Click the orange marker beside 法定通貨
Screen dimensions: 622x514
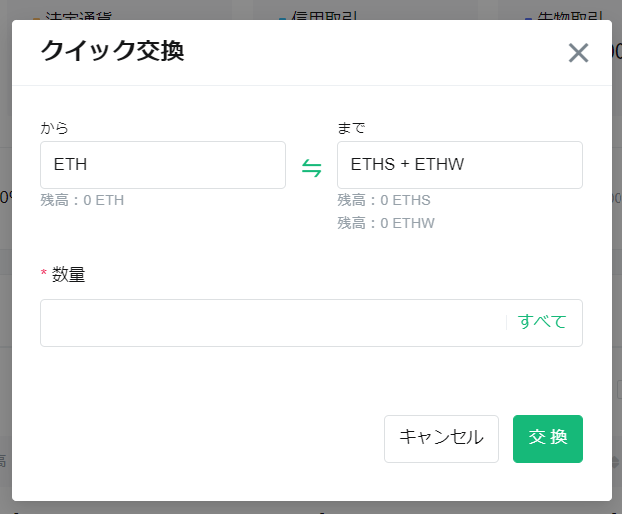(36, 16)
